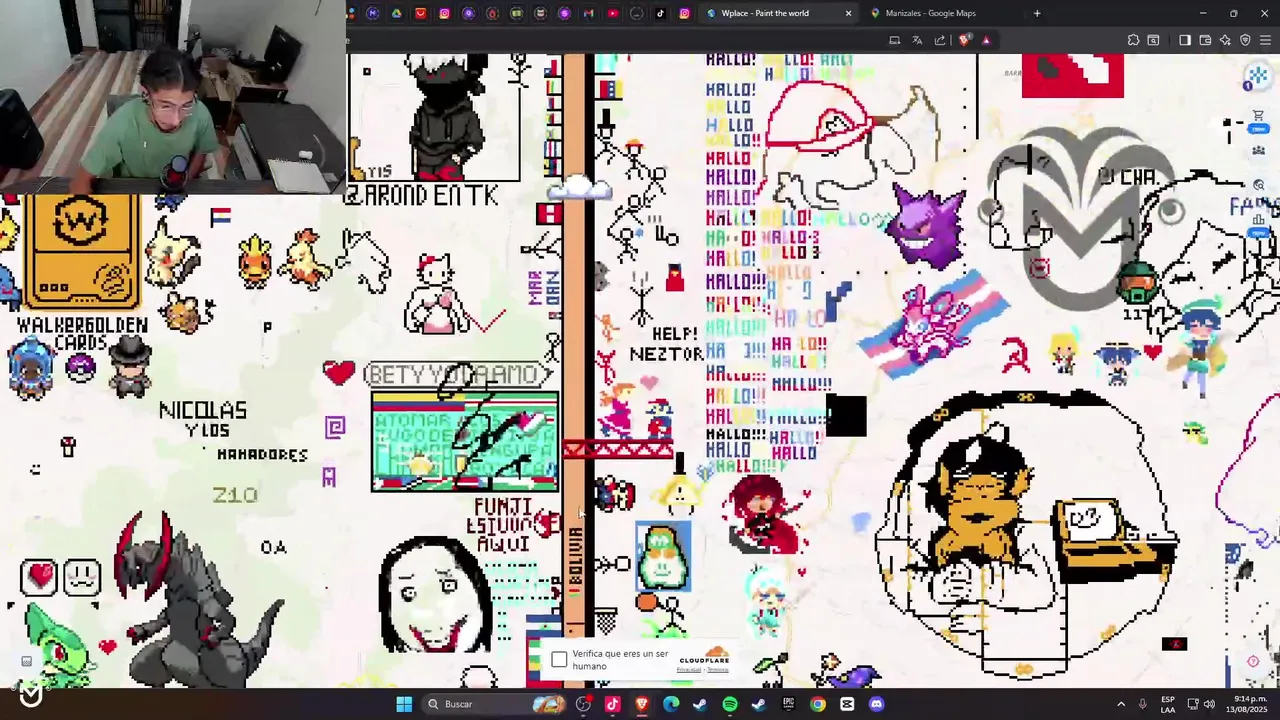1280x720 pixels.
Task: Open CapCut from the taskbar
Action: tap(847, 704)
